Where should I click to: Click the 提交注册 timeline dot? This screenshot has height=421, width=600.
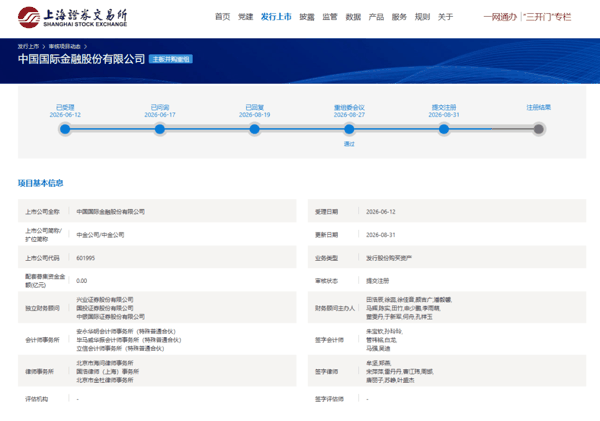click(444, 129)
